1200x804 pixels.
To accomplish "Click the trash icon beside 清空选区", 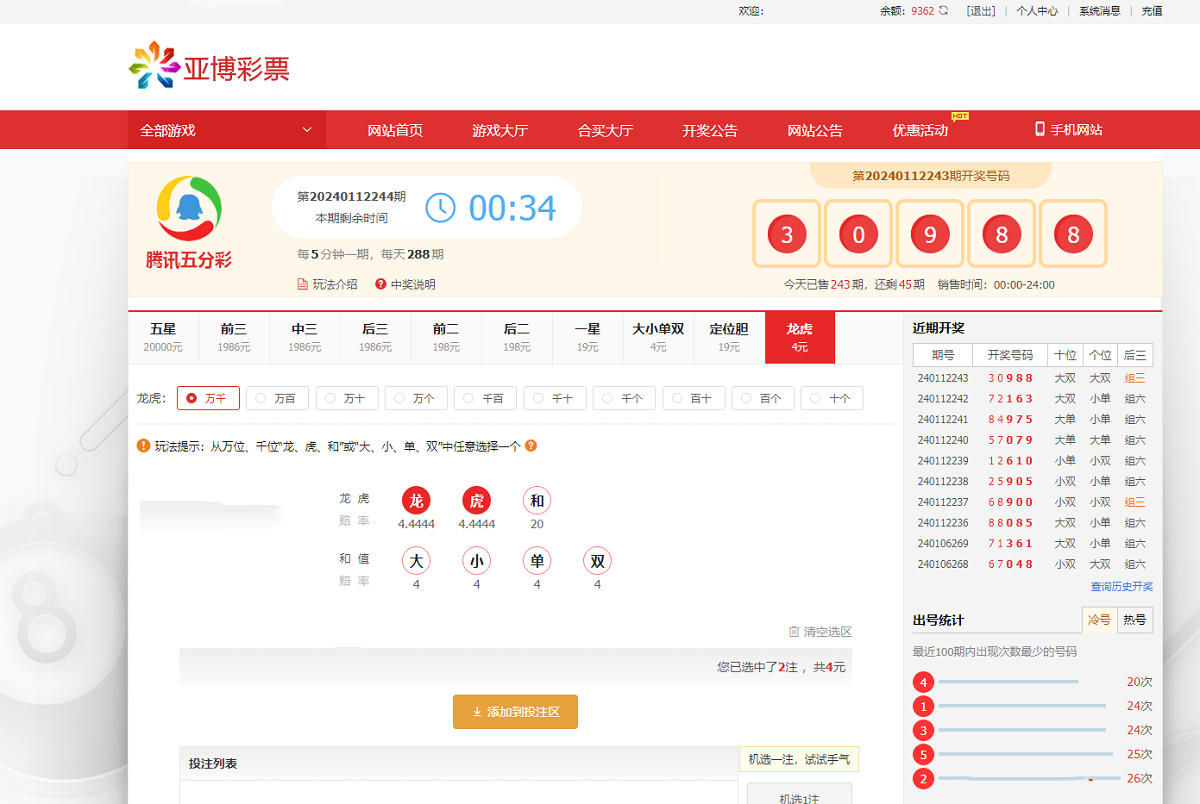I will [794, 631].
